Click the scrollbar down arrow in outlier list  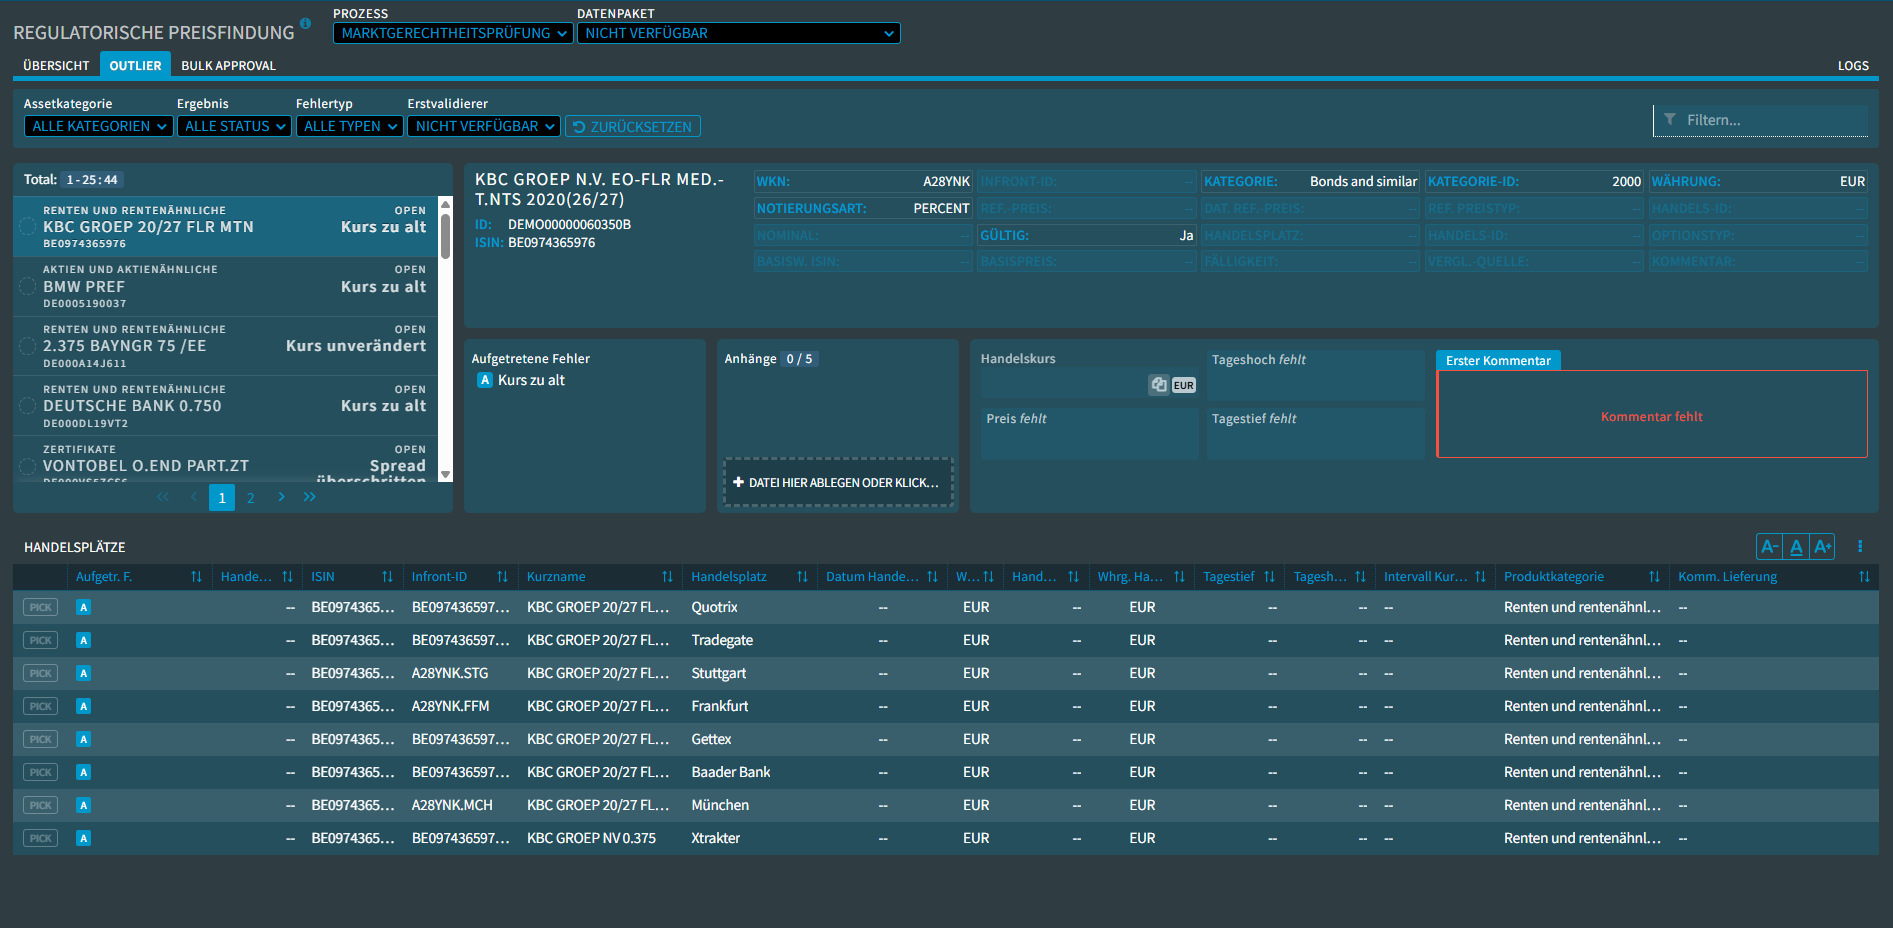[446, 475]
